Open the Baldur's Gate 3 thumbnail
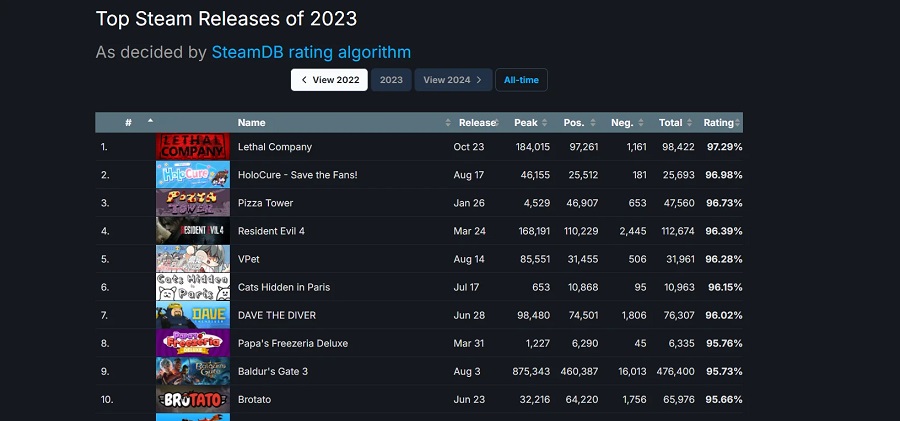This screenshot has width=900, height=421. point(193,372)
